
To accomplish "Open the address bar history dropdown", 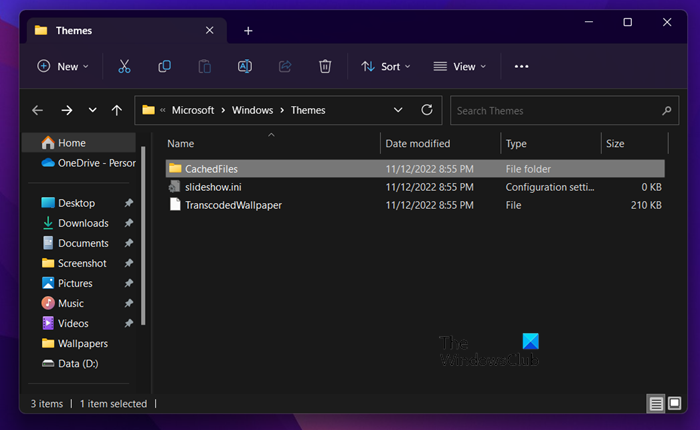I will pos(398,110).
